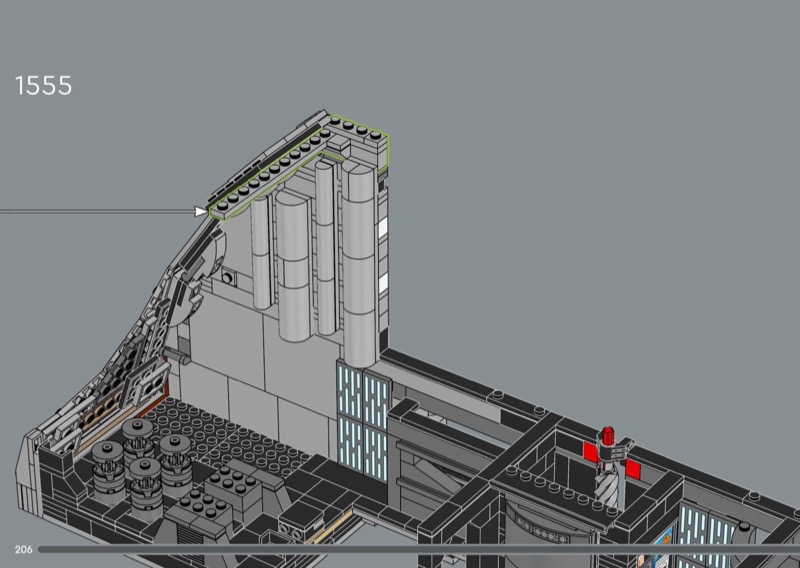The width and height of the screenshot is (800, 568).
Task: Click the small round stud on the grey wall
Action: 229,276
